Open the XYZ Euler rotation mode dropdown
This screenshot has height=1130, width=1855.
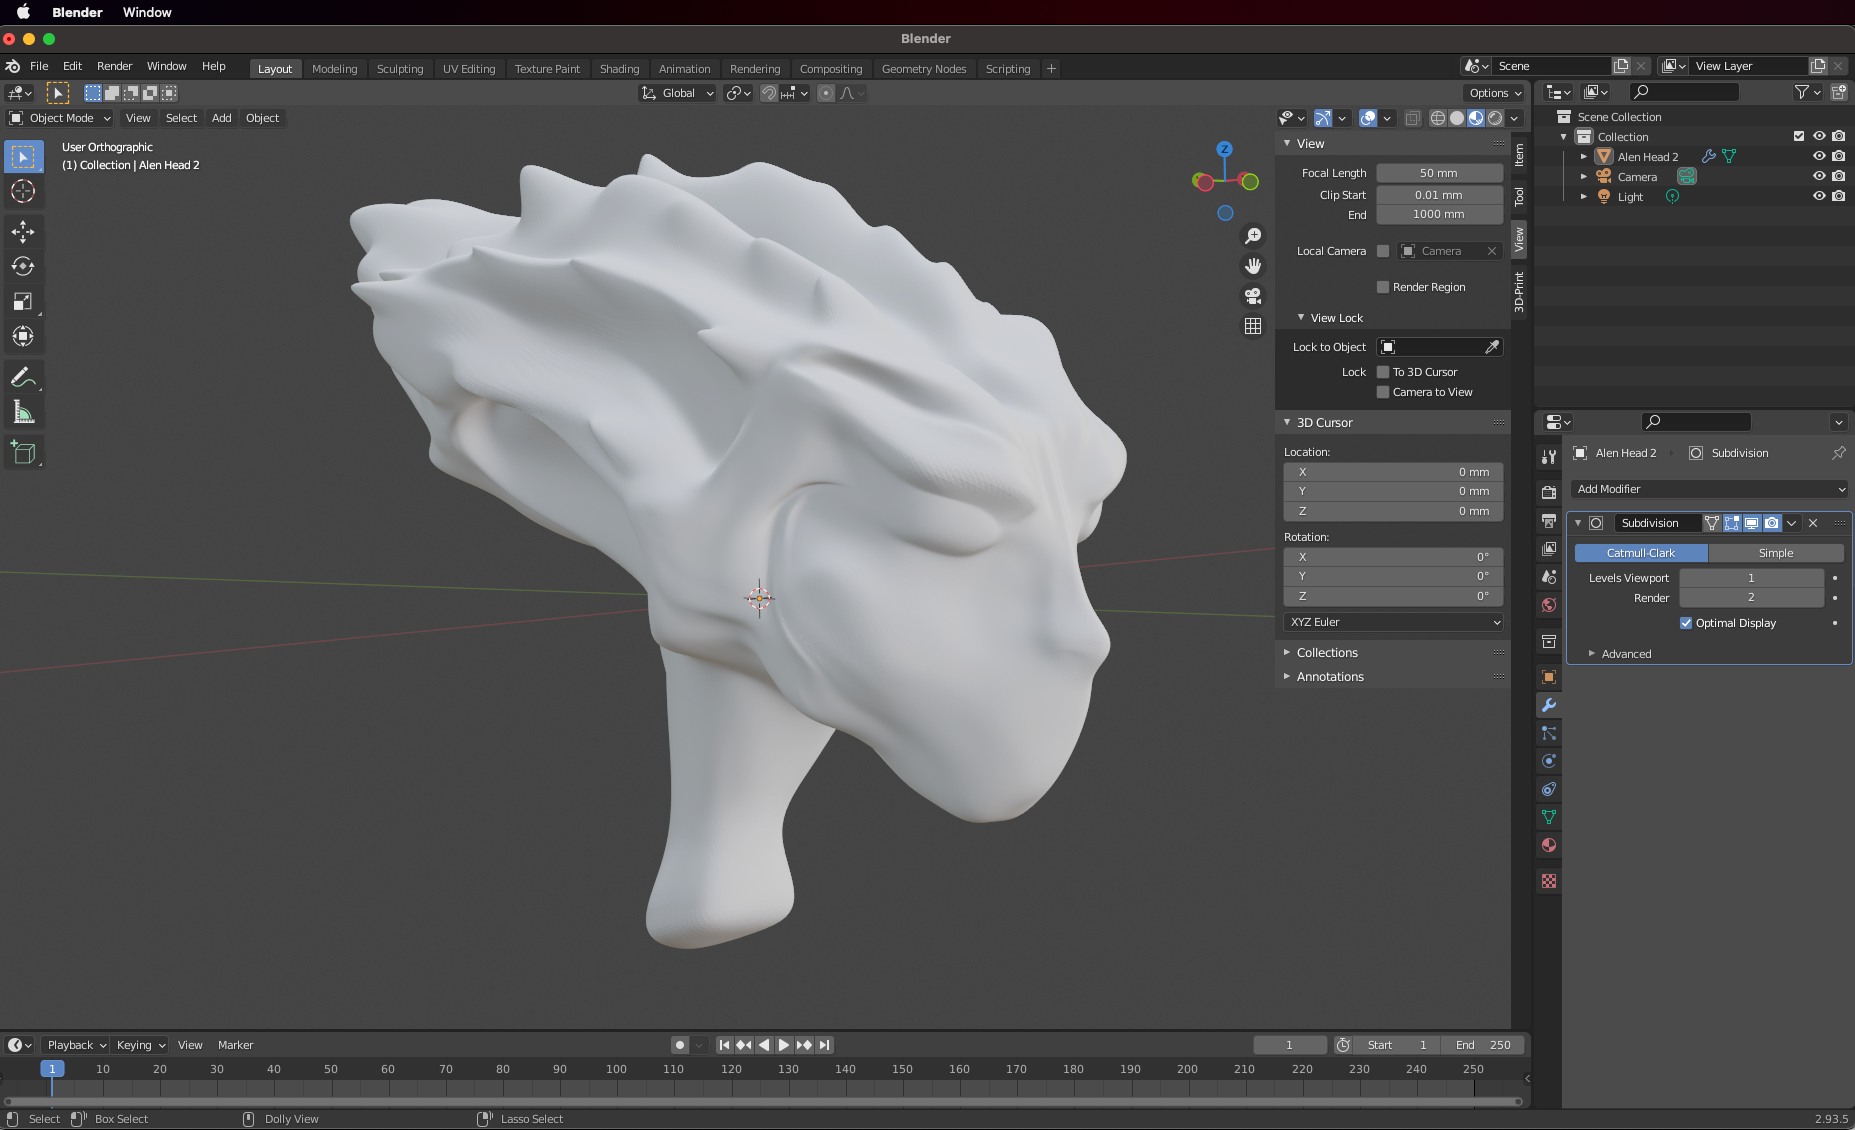click(1393, 622)
